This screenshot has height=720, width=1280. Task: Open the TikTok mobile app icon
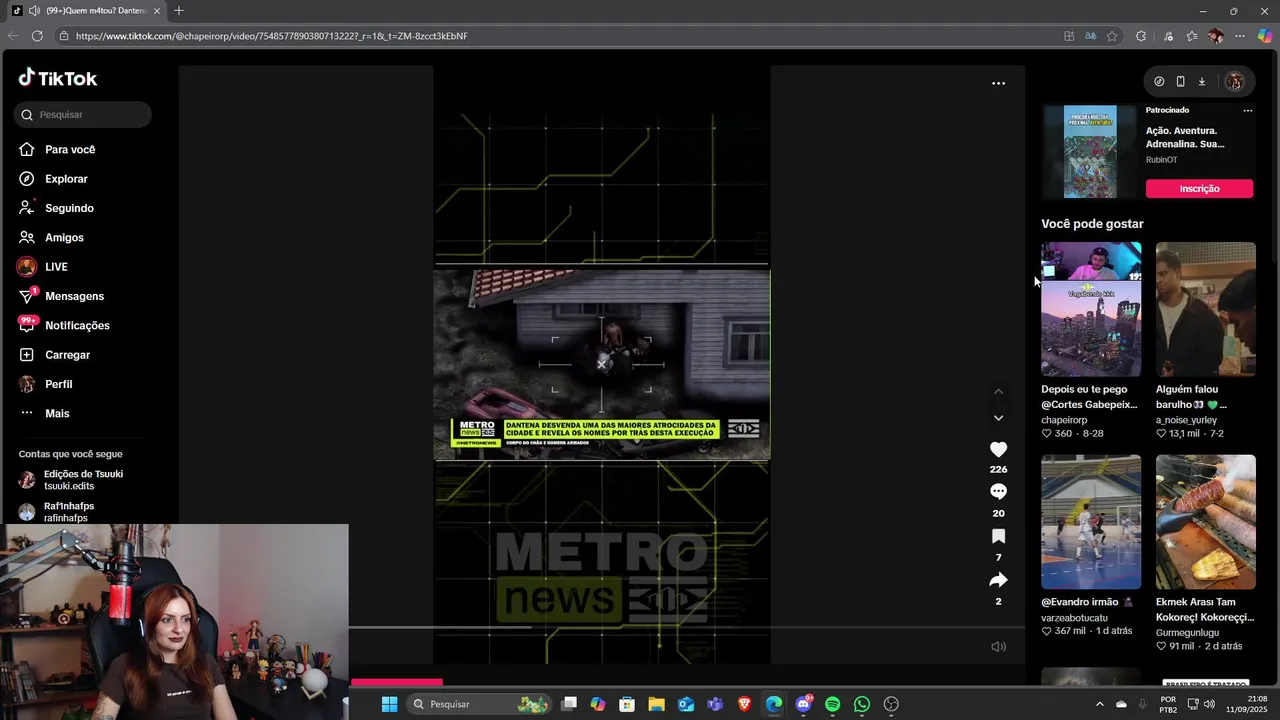[x=1180, y=82]
